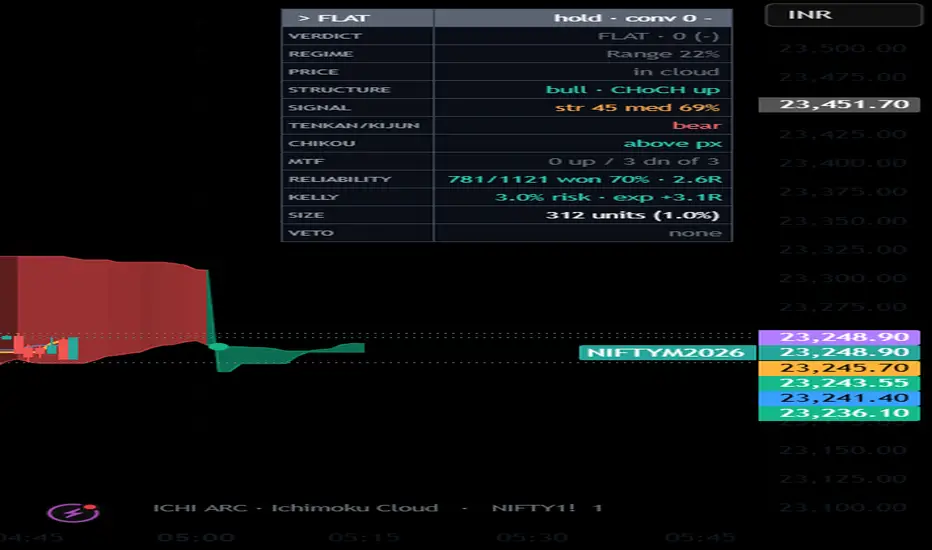Image resolution: width=932 pixels, height=550 pixels.
Task: Select the green 23,243.55 price tag
Action: coord(839,383)
